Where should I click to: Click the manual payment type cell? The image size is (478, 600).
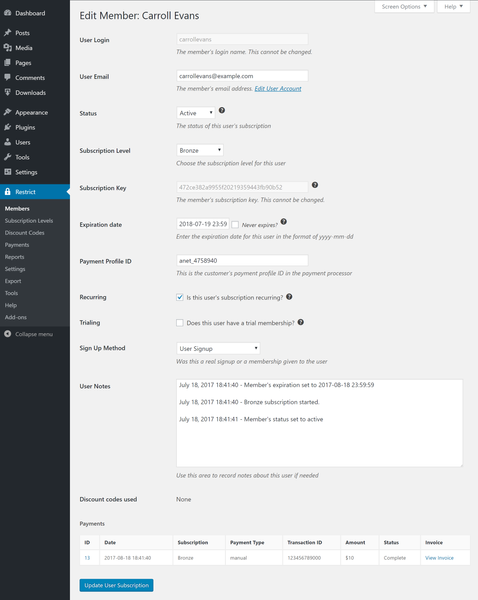pos(254,558)
